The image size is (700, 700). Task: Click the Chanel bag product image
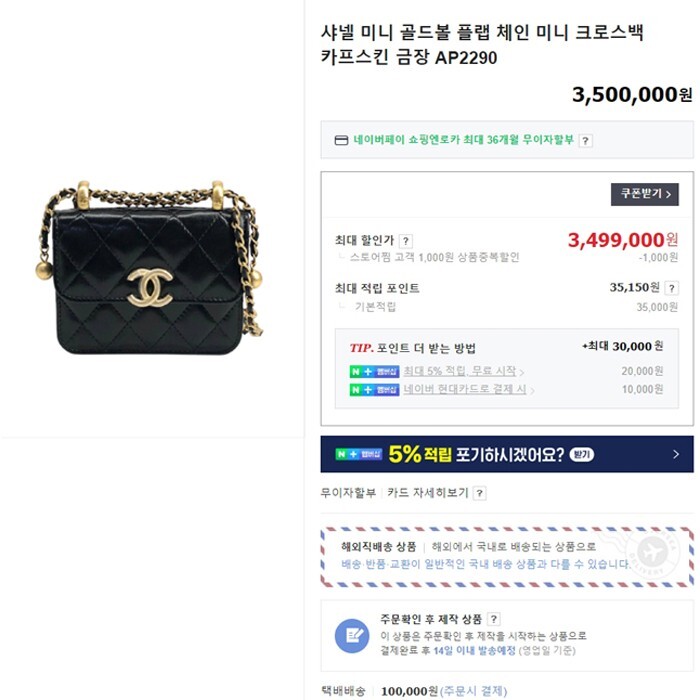(150, 267)
